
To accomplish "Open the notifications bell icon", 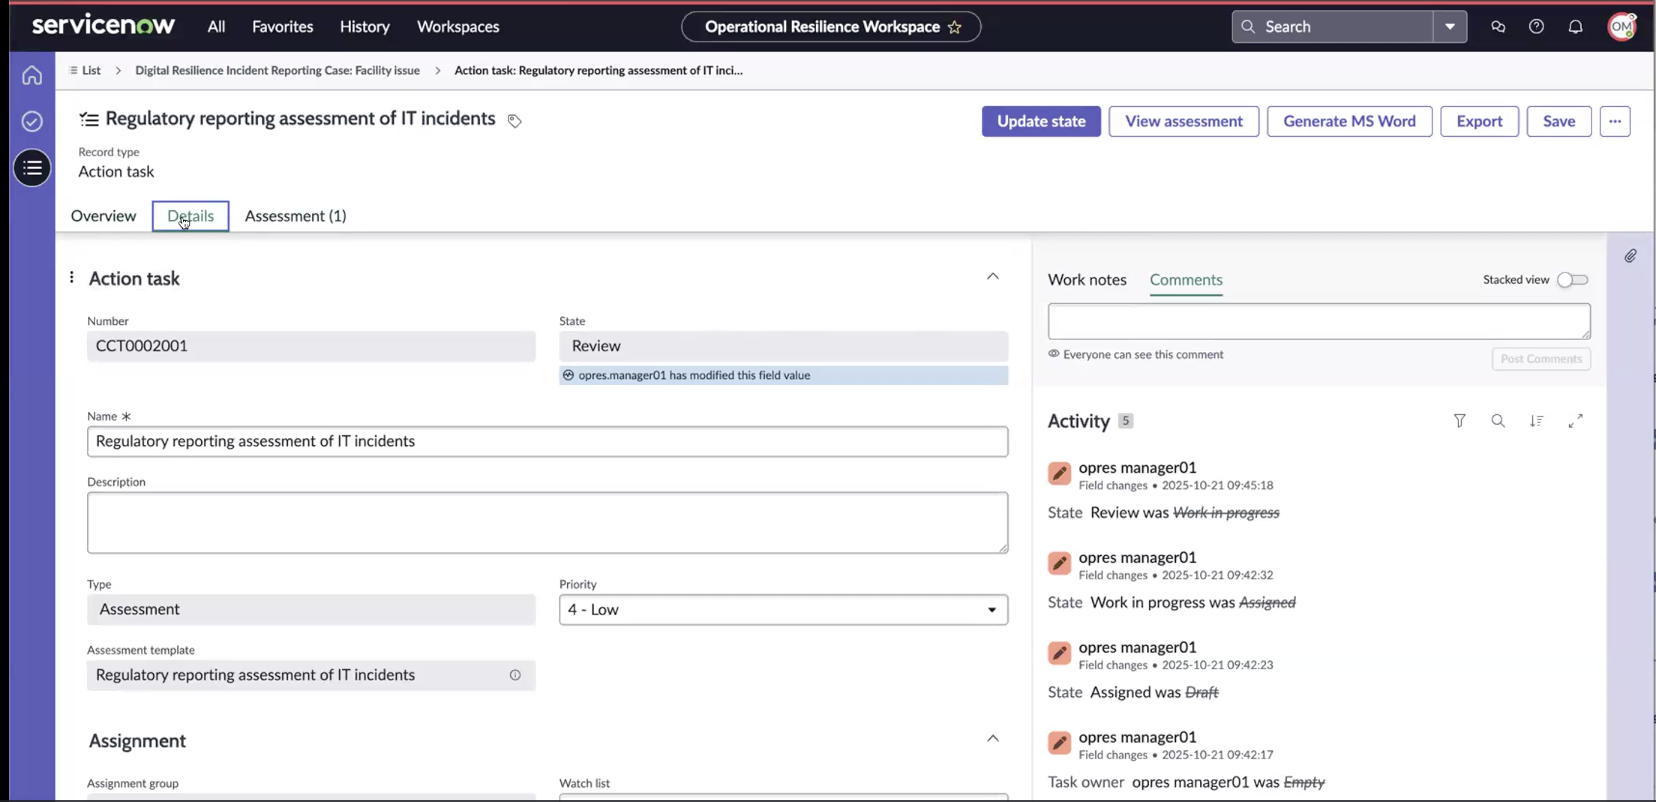I will tap(1576, 27).
